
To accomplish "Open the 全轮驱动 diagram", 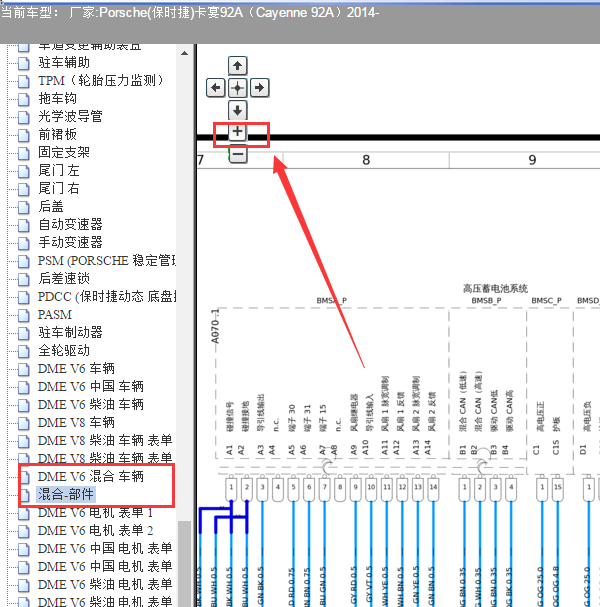I will coord(64,351).
